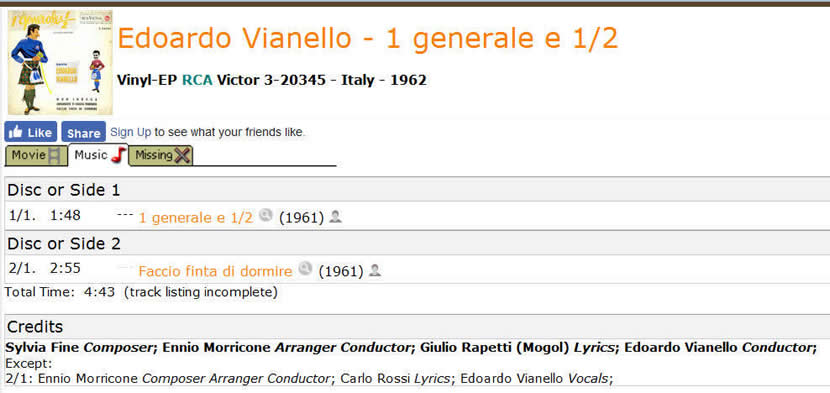This screenshot has width=830, height=393.
Task: Click the person icon after Faccio finta di dormire (1961)
Action: pyautogui.click(x=375, y=271)
